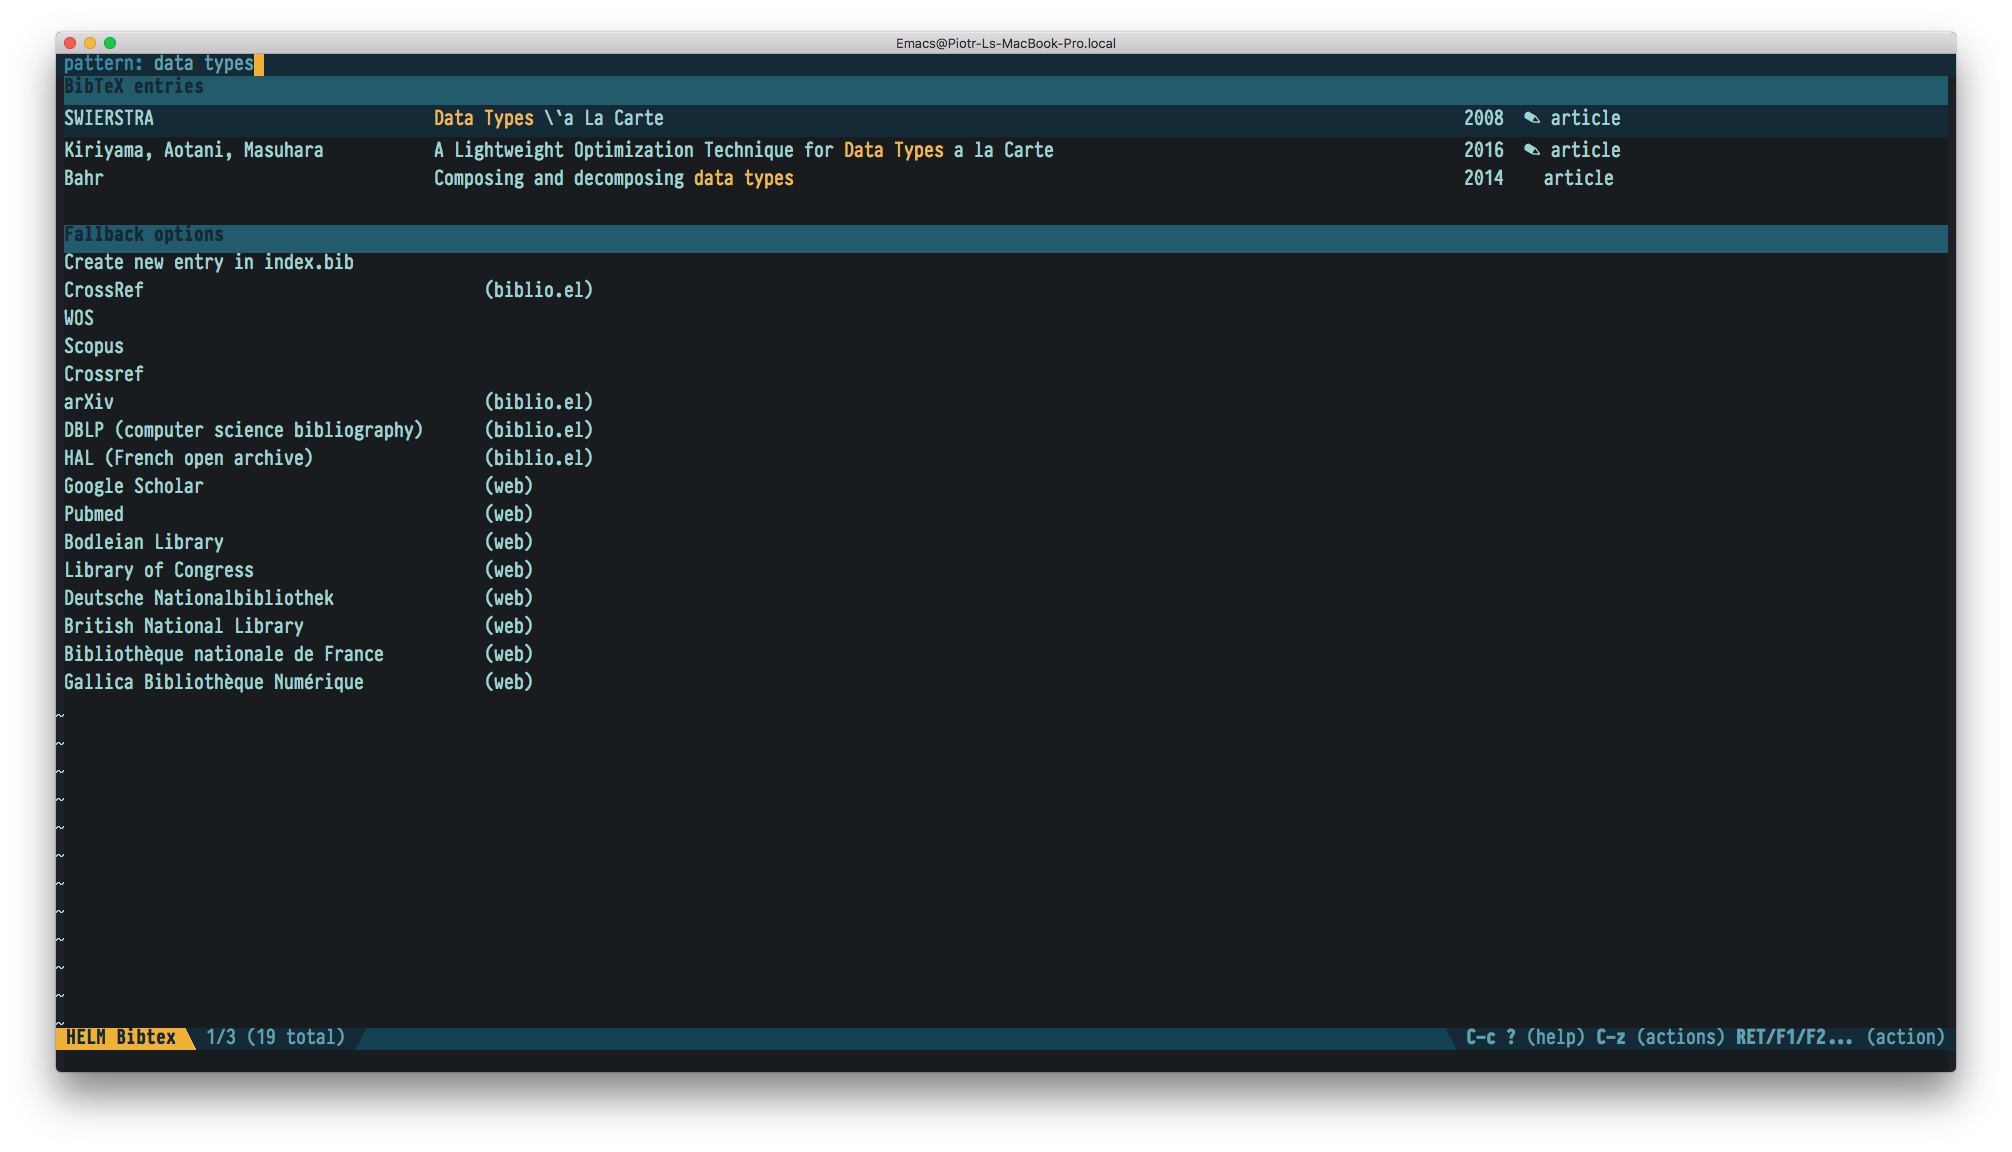Click title 'Composing and decomposing data types'

point(613,178)
